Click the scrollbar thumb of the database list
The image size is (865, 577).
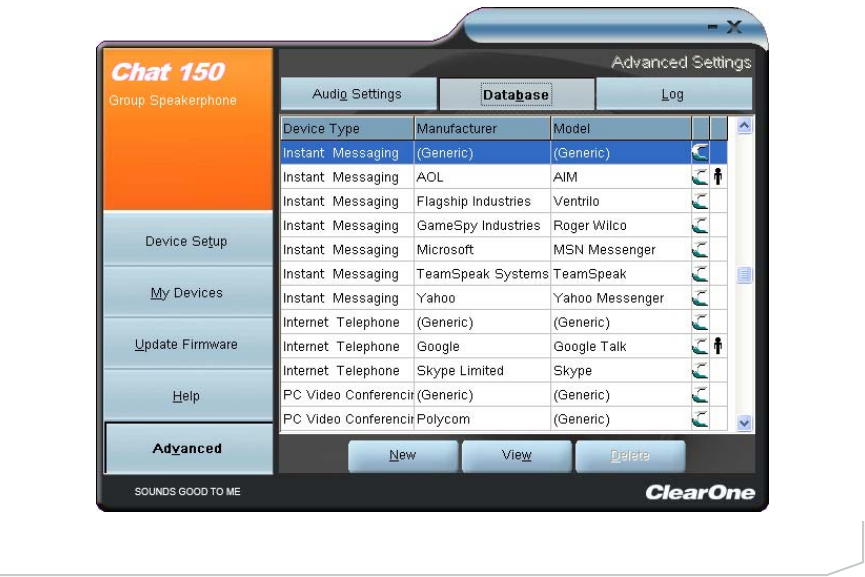(x=744, y=274)
